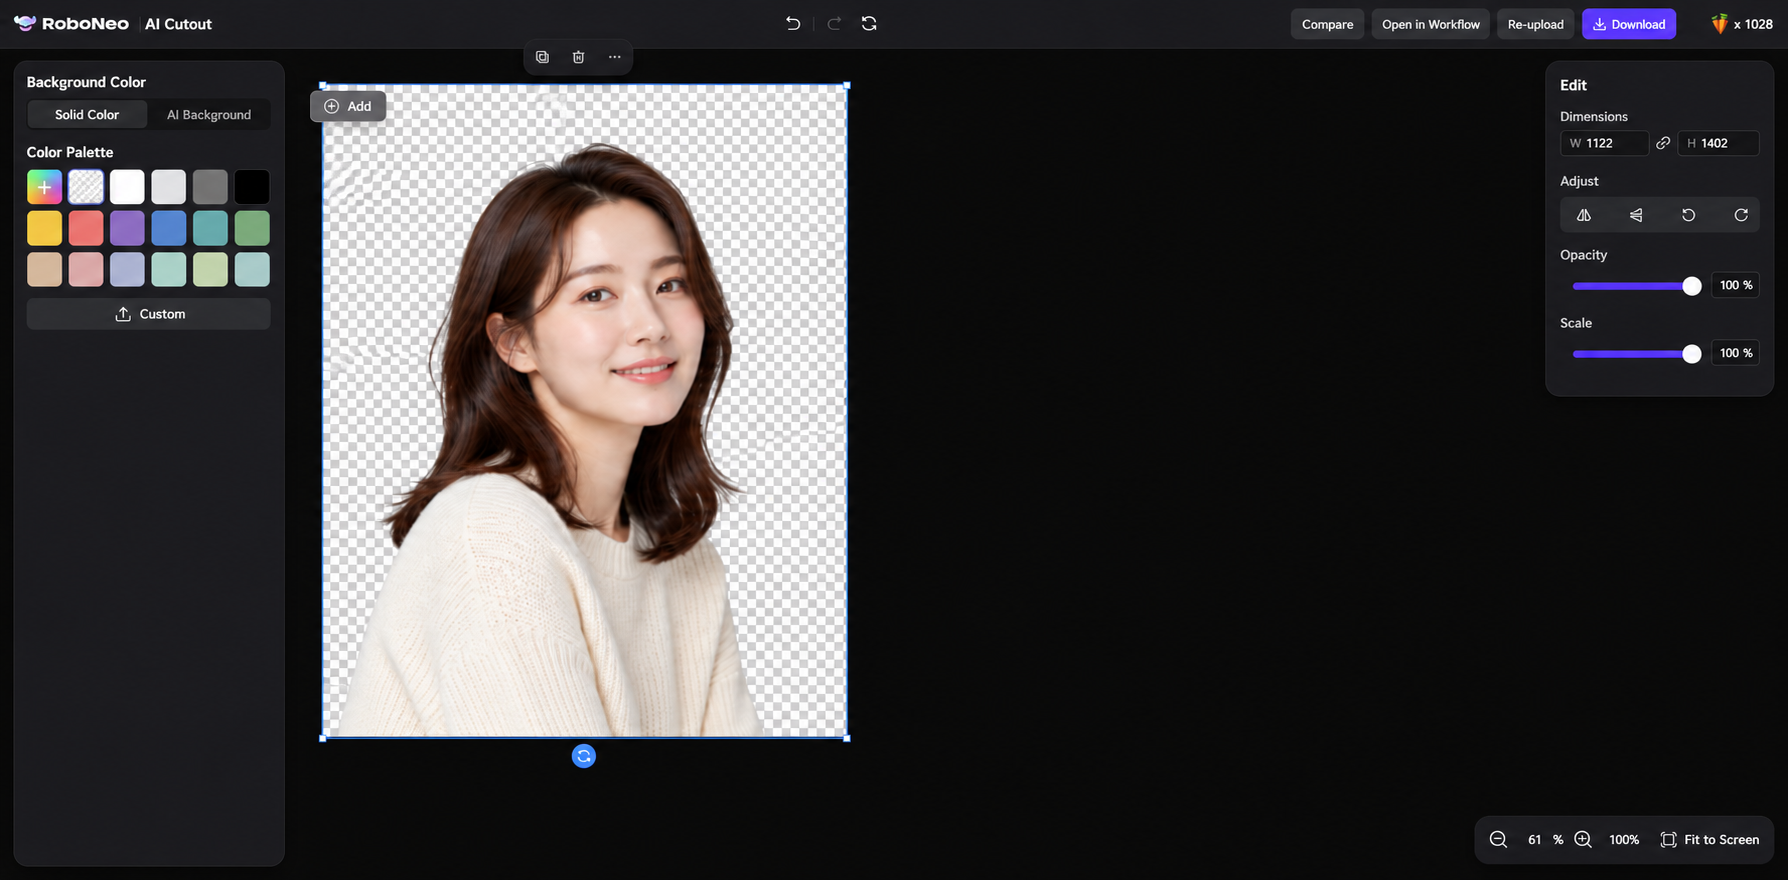Click the redo arrow icon
The width and height of the screenshot is (1788, 880).
[x=834, y=23]
